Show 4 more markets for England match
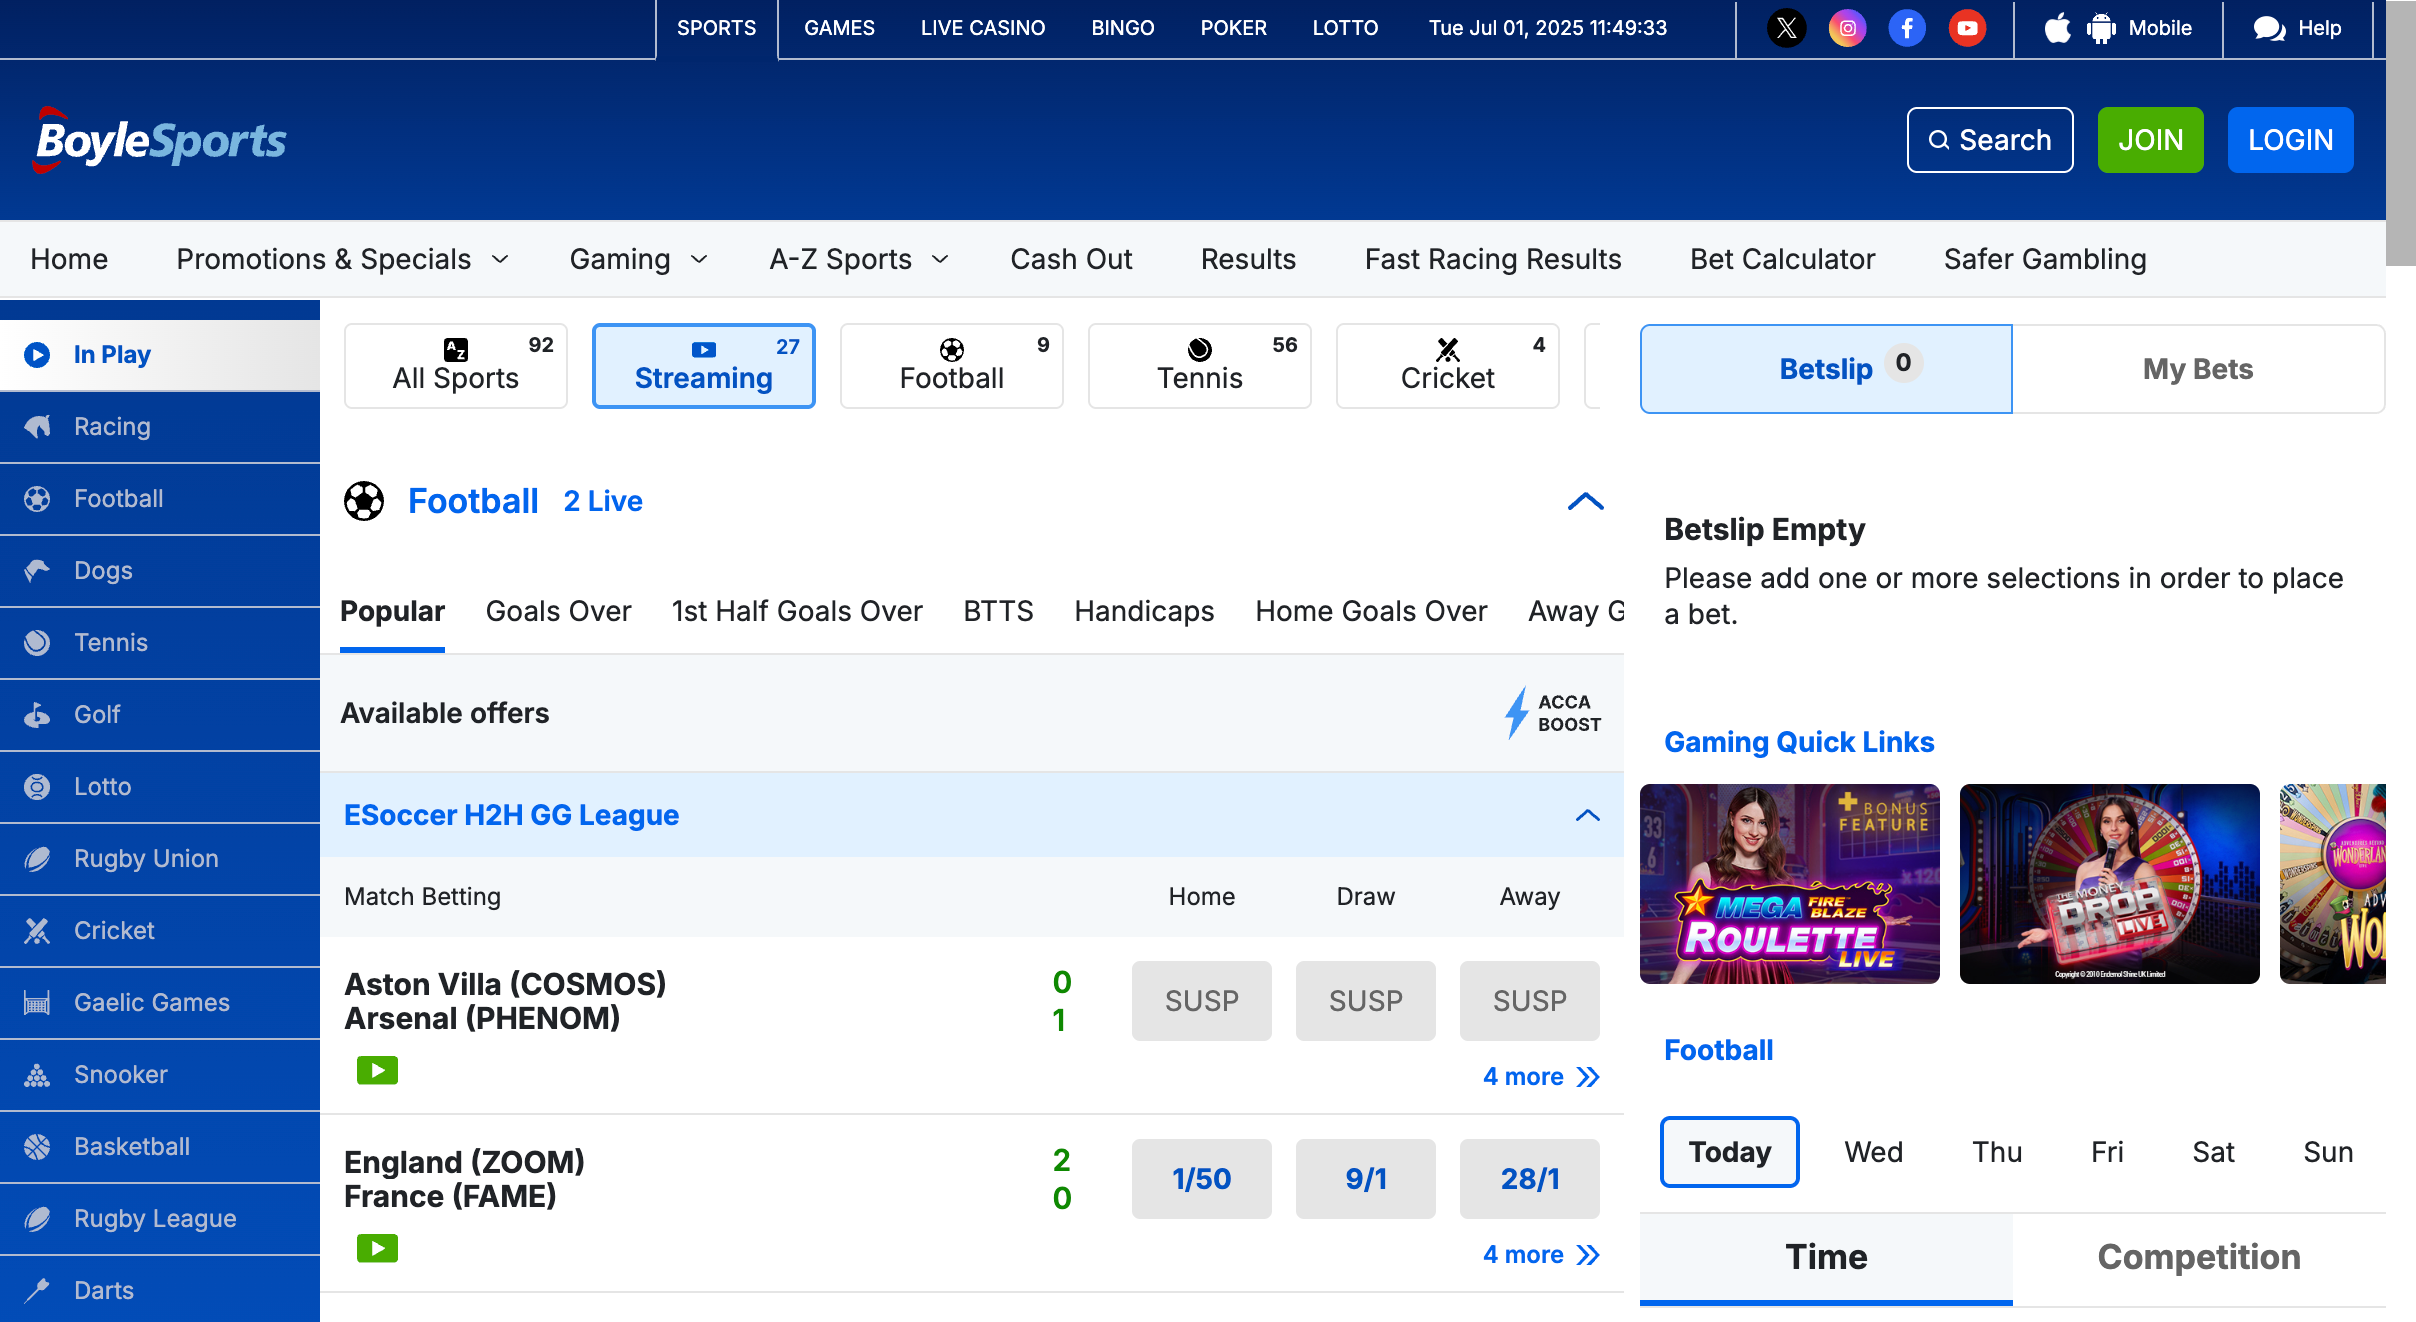 pyautogui.click(x=1541, y=1255)
